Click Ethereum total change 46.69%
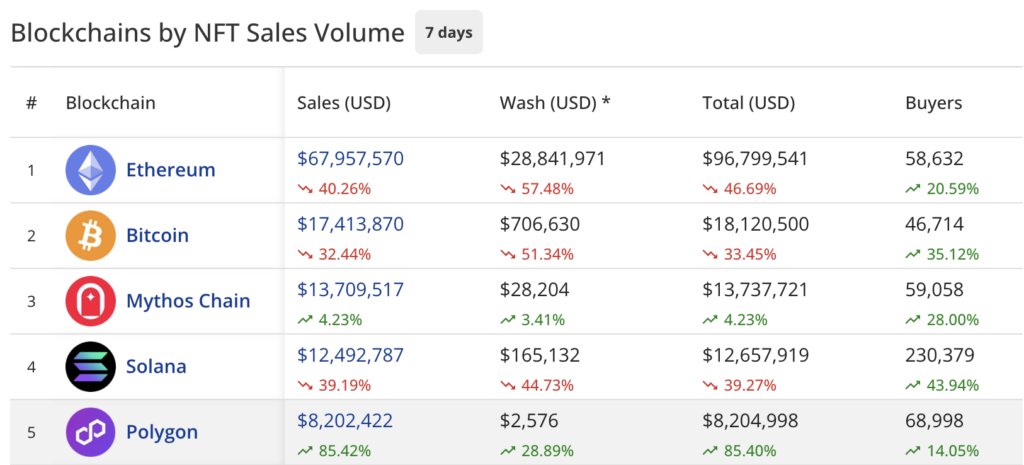Screen dimensions: 1024x465 point(739,189)
